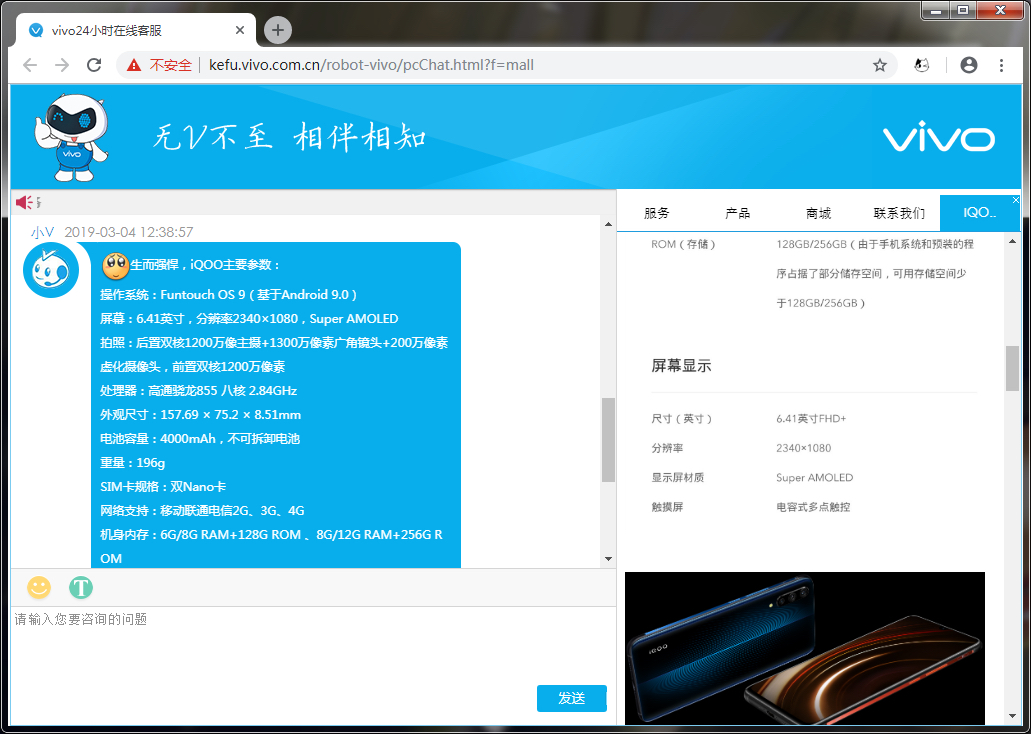This screenshot has width=1031, height=734.
Task: Click the Super AMOLED value in panel
Action: pos(814,477)
